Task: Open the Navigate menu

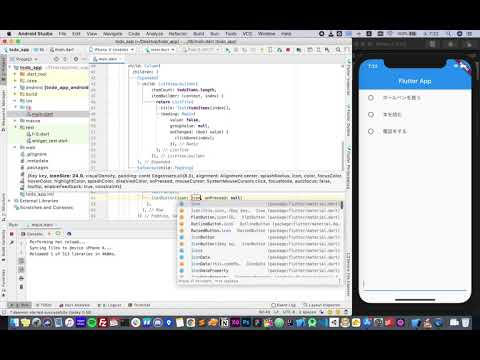Action: [113, 34]
